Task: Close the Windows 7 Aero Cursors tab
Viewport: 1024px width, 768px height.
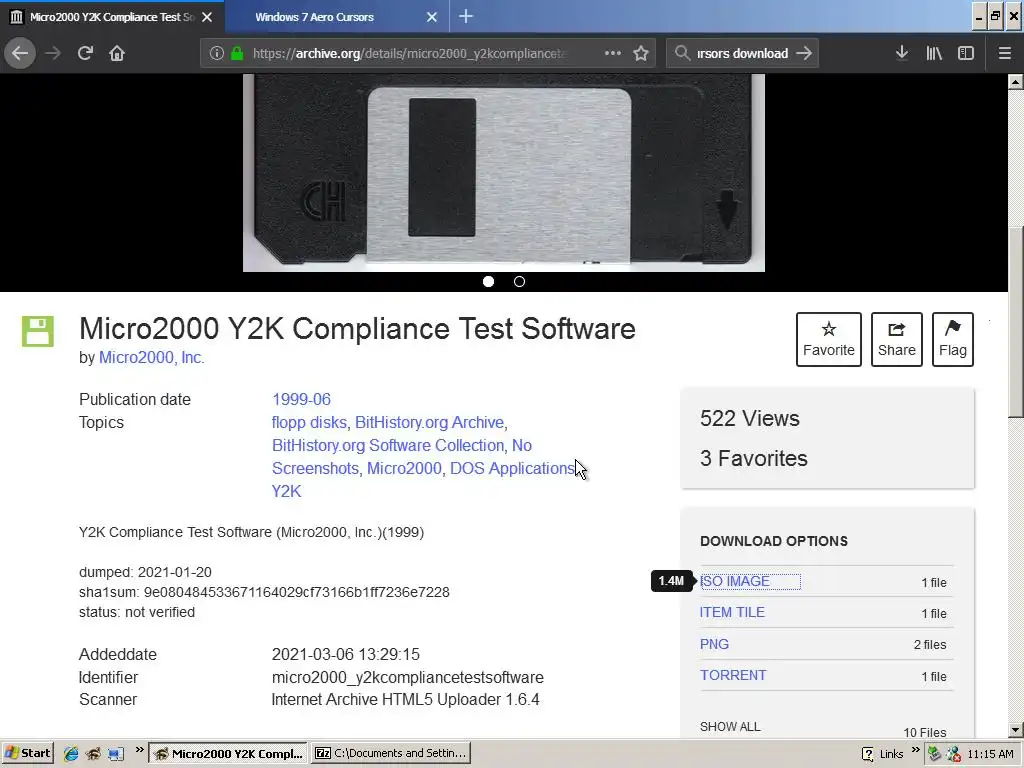Action: (x=432, y=17)
